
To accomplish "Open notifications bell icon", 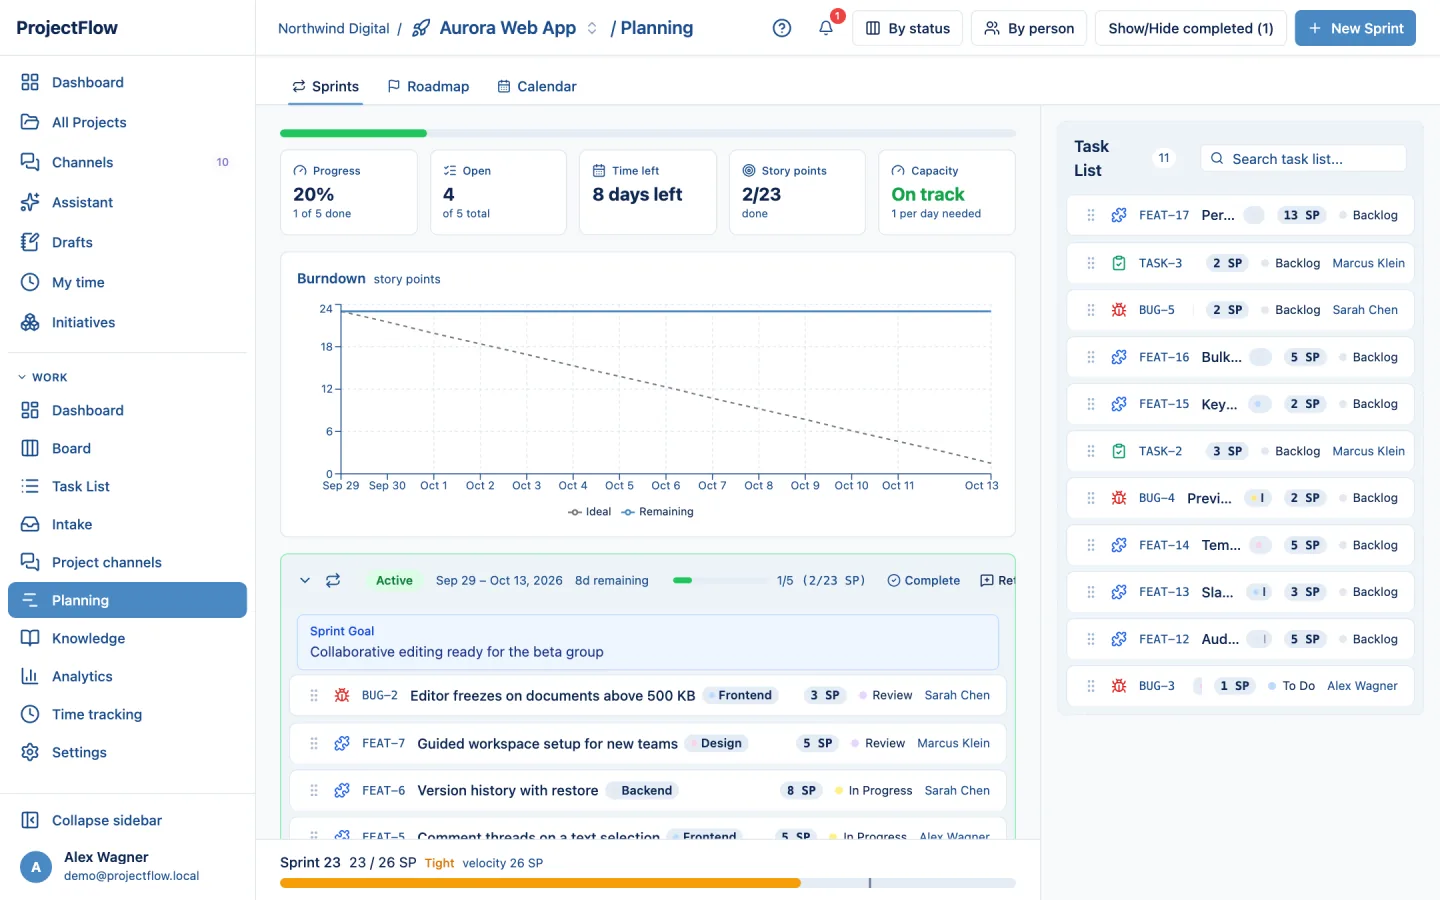I will (x=826, y=28).
